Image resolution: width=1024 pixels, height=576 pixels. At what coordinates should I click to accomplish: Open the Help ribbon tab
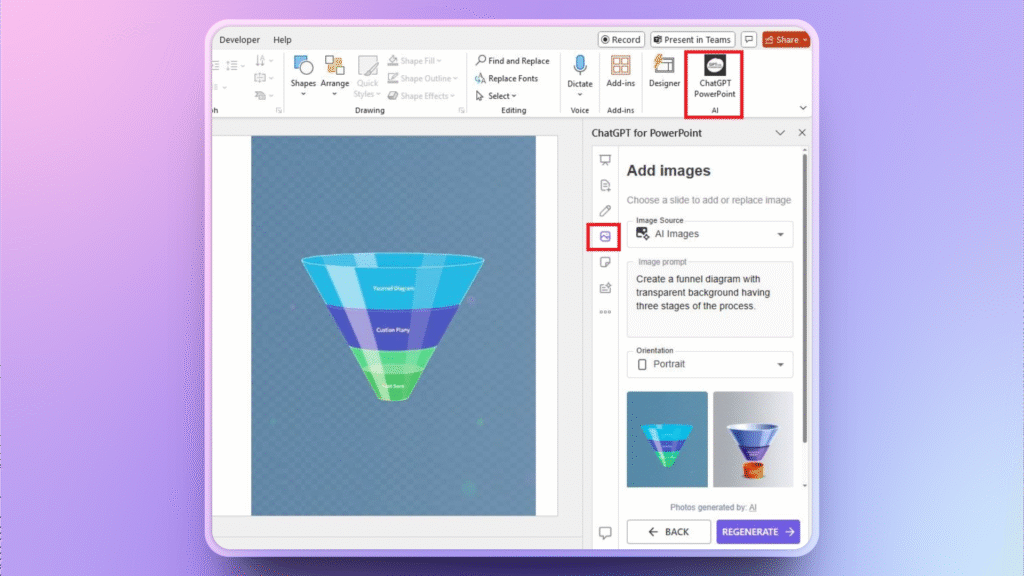(x=282, y=40)
